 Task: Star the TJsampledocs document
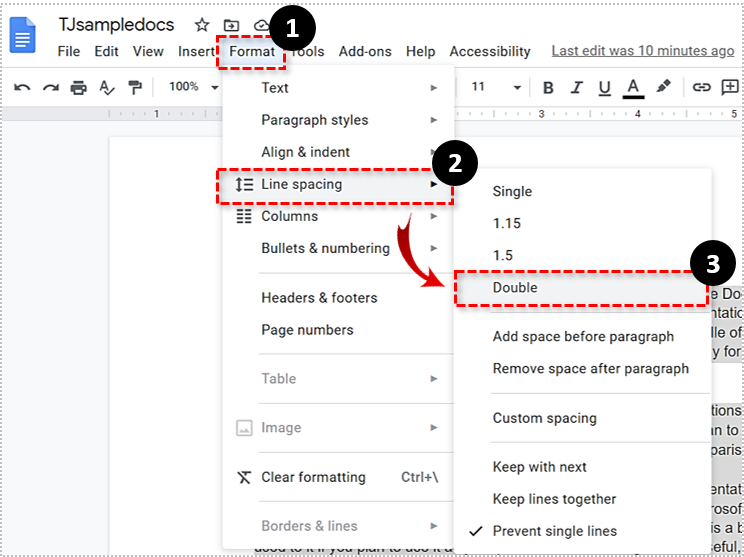[x=202, y=25]
